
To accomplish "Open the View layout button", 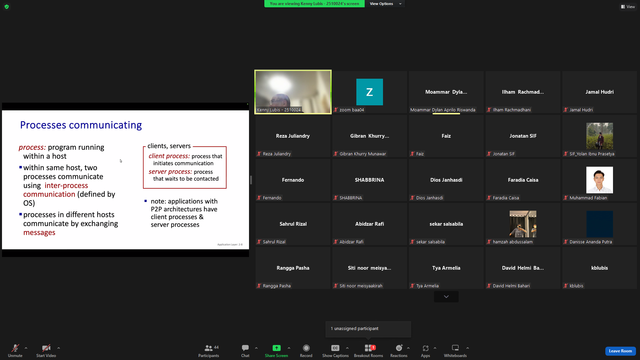I will [x=628, y=7].
